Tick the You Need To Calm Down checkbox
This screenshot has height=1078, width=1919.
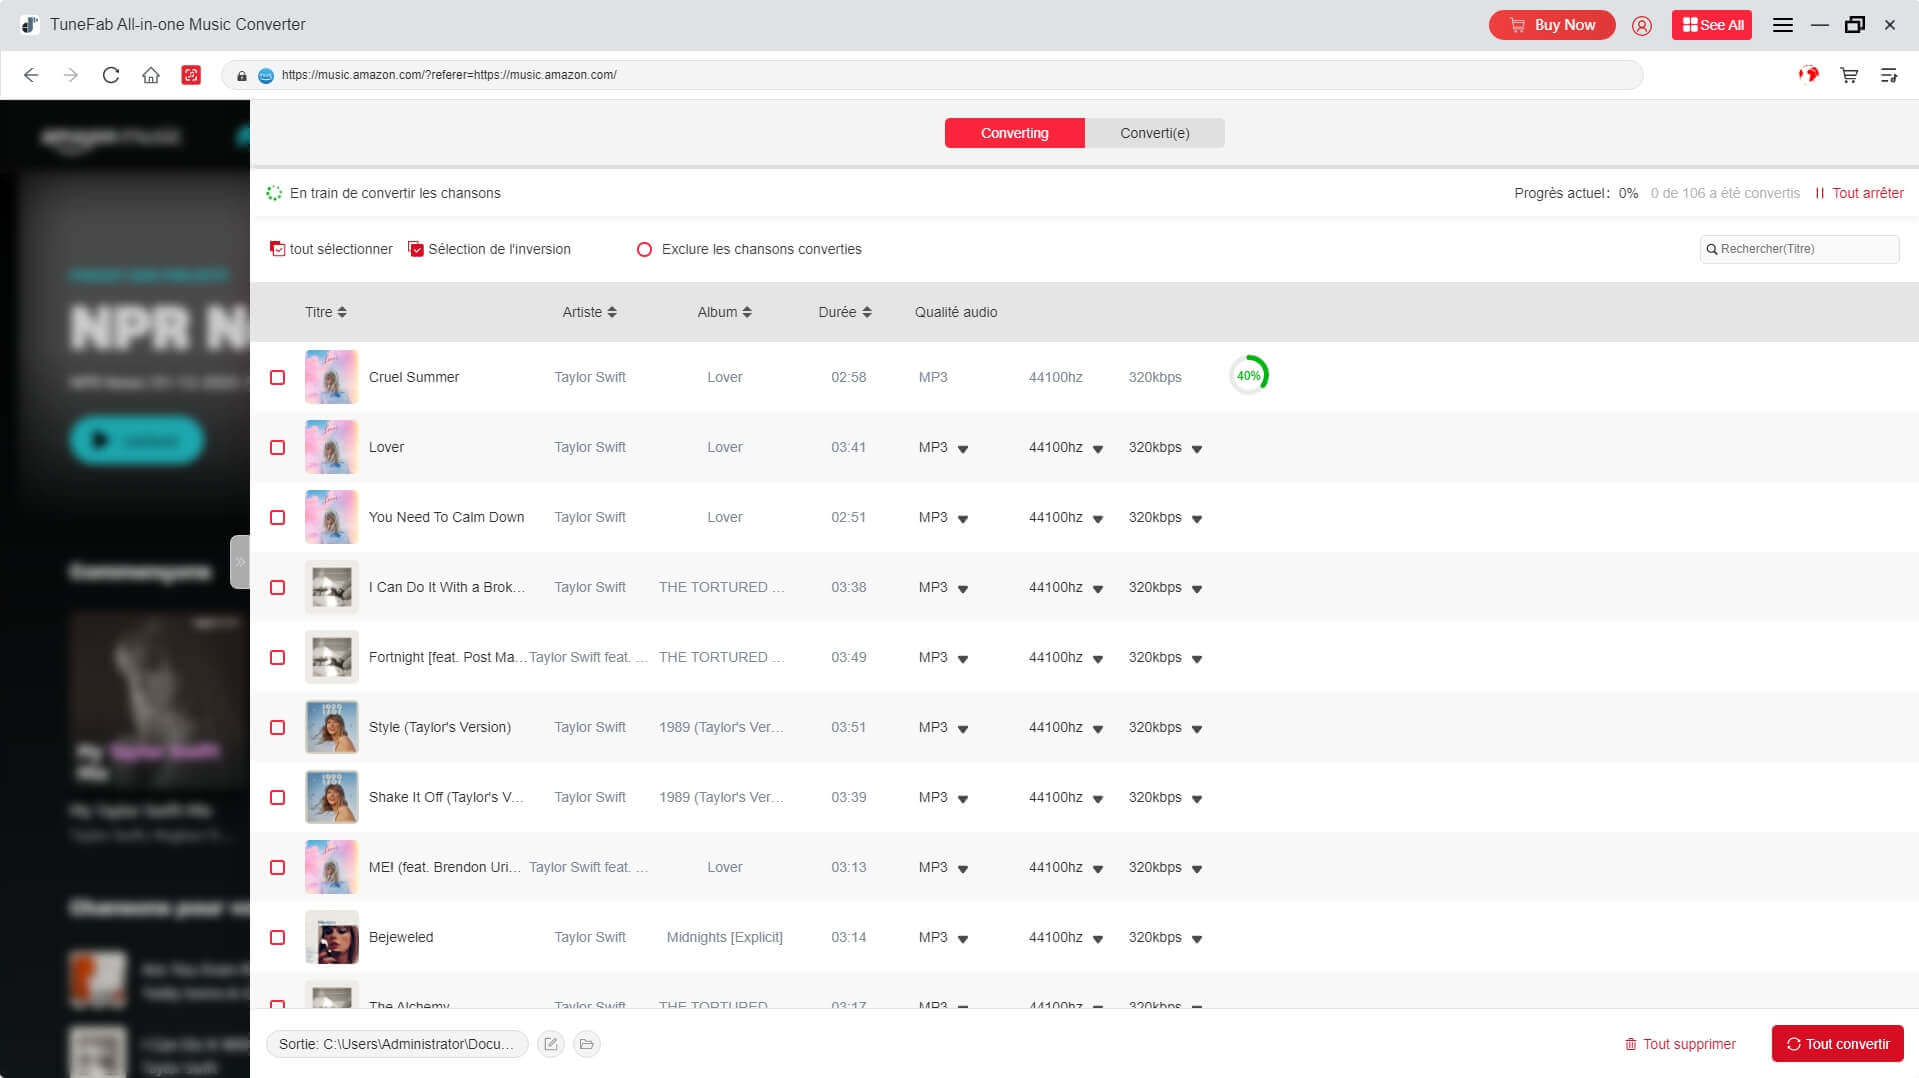pos(278,517)
